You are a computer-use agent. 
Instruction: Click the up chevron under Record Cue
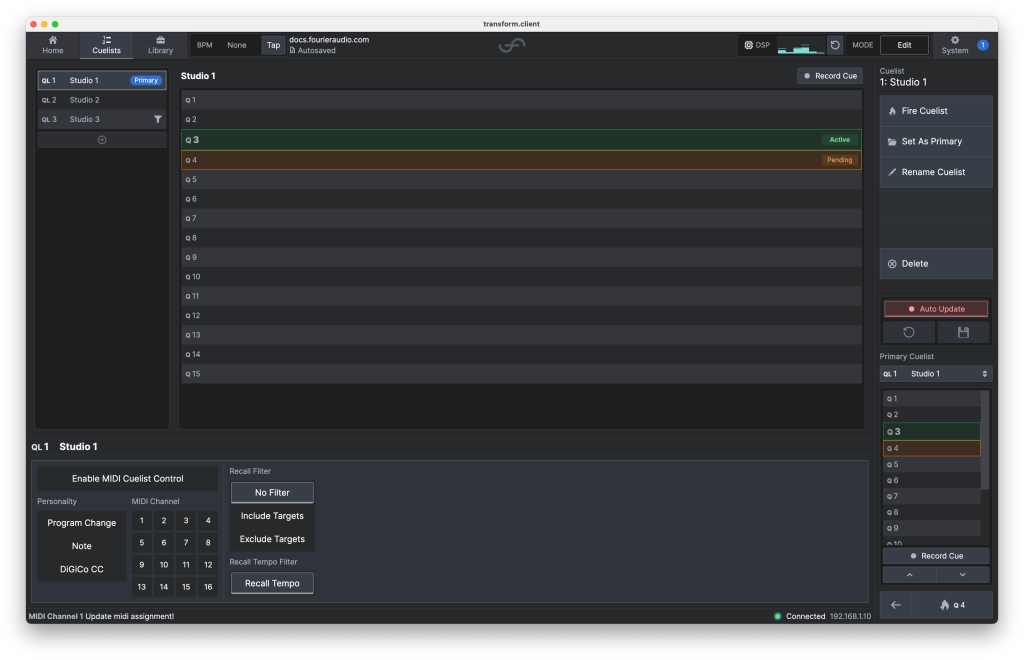point(909,575)
